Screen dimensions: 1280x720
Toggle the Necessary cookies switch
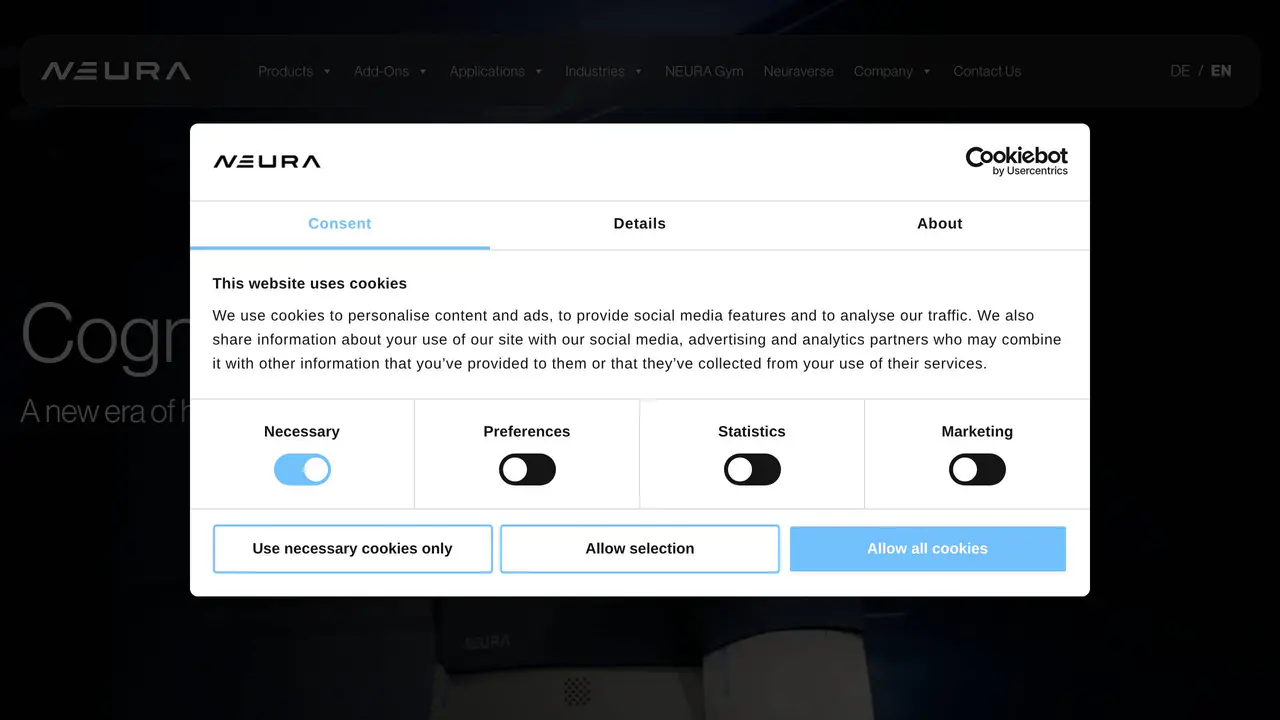[302, 470]
